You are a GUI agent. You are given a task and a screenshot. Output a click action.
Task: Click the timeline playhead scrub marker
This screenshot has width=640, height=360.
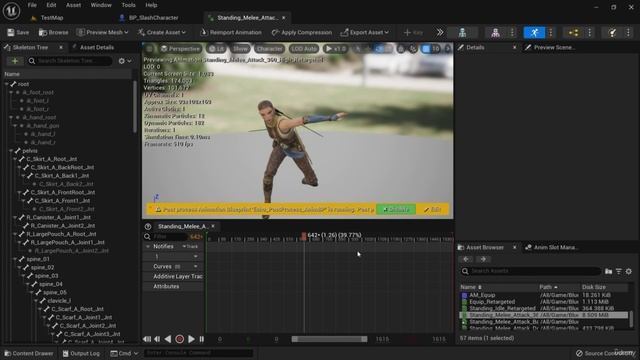(x=304, y=236)
